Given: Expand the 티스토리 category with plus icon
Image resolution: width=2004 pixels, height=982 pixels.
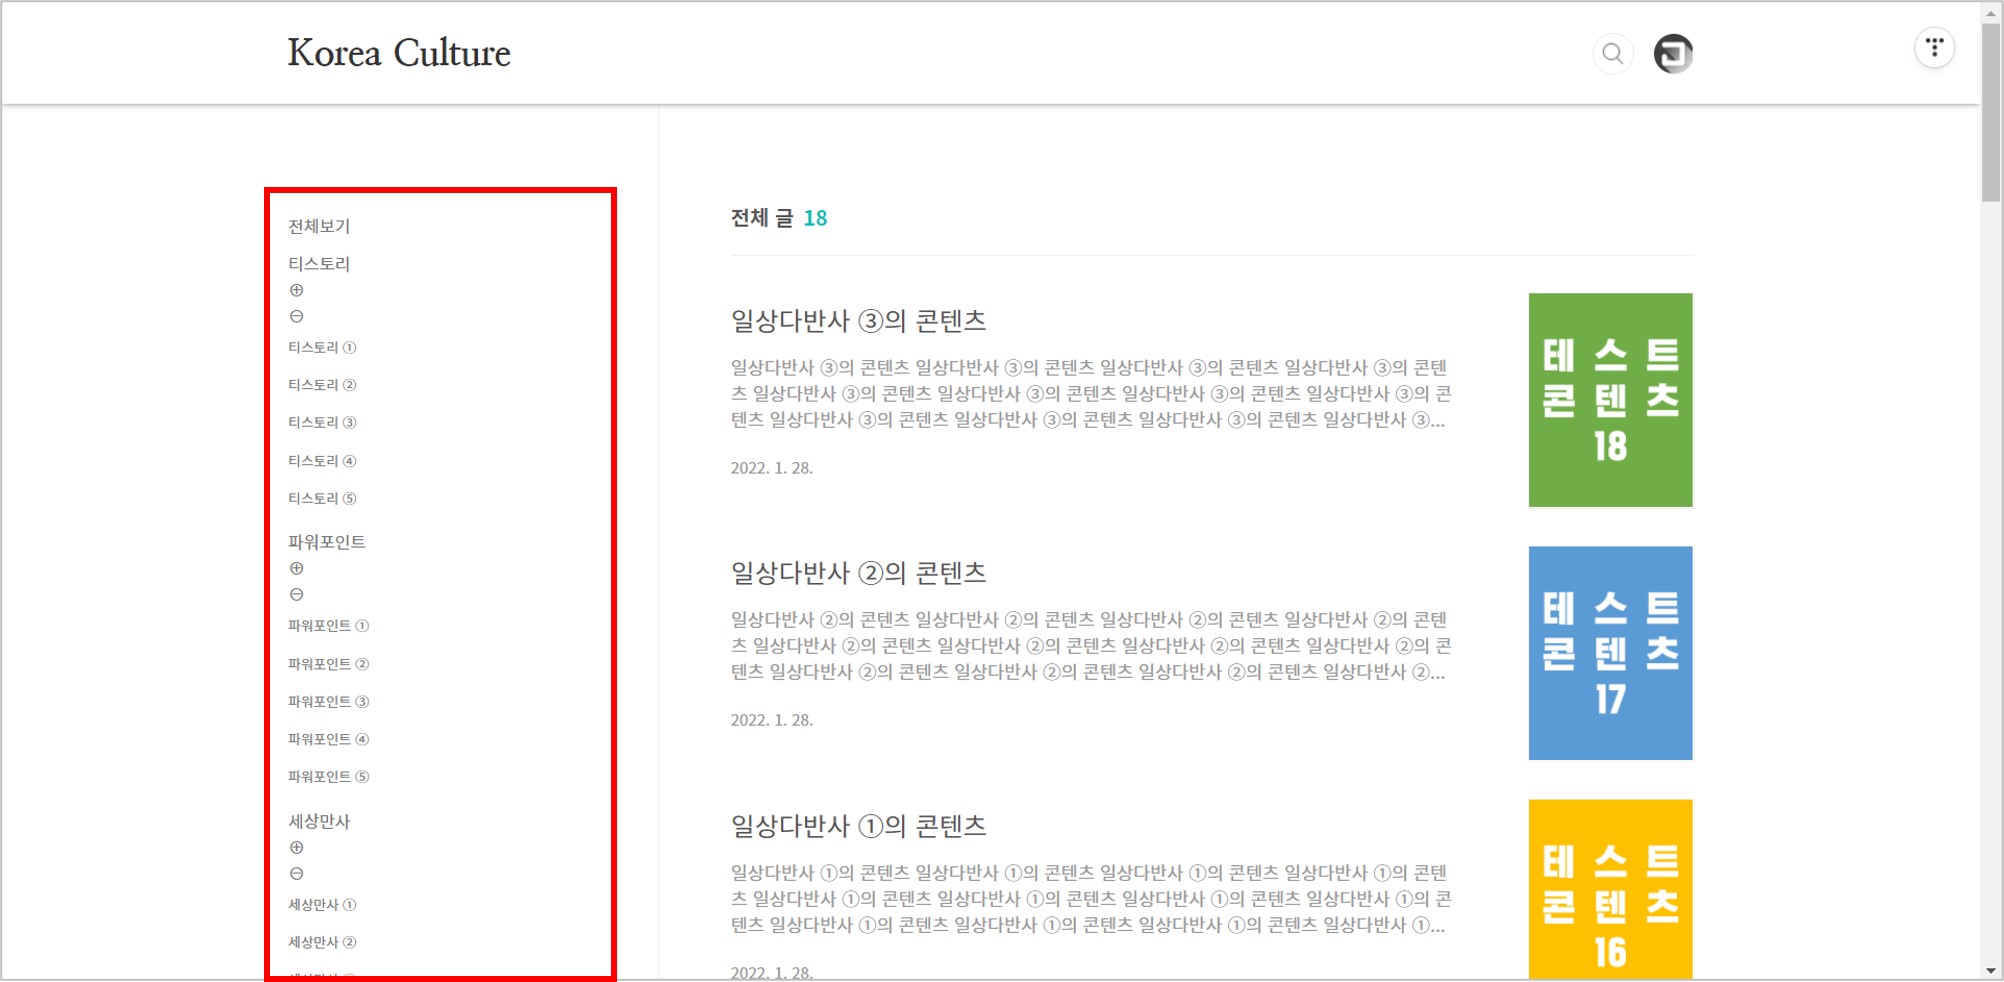Looking at the screenshot, I should tap(297, 290).
